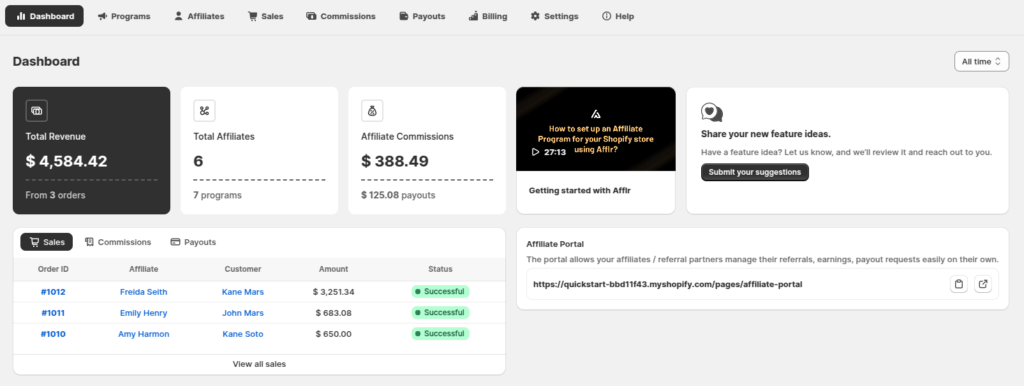Click the Status column header
The height and width of the screenshot is (386, 1024).
440,269
